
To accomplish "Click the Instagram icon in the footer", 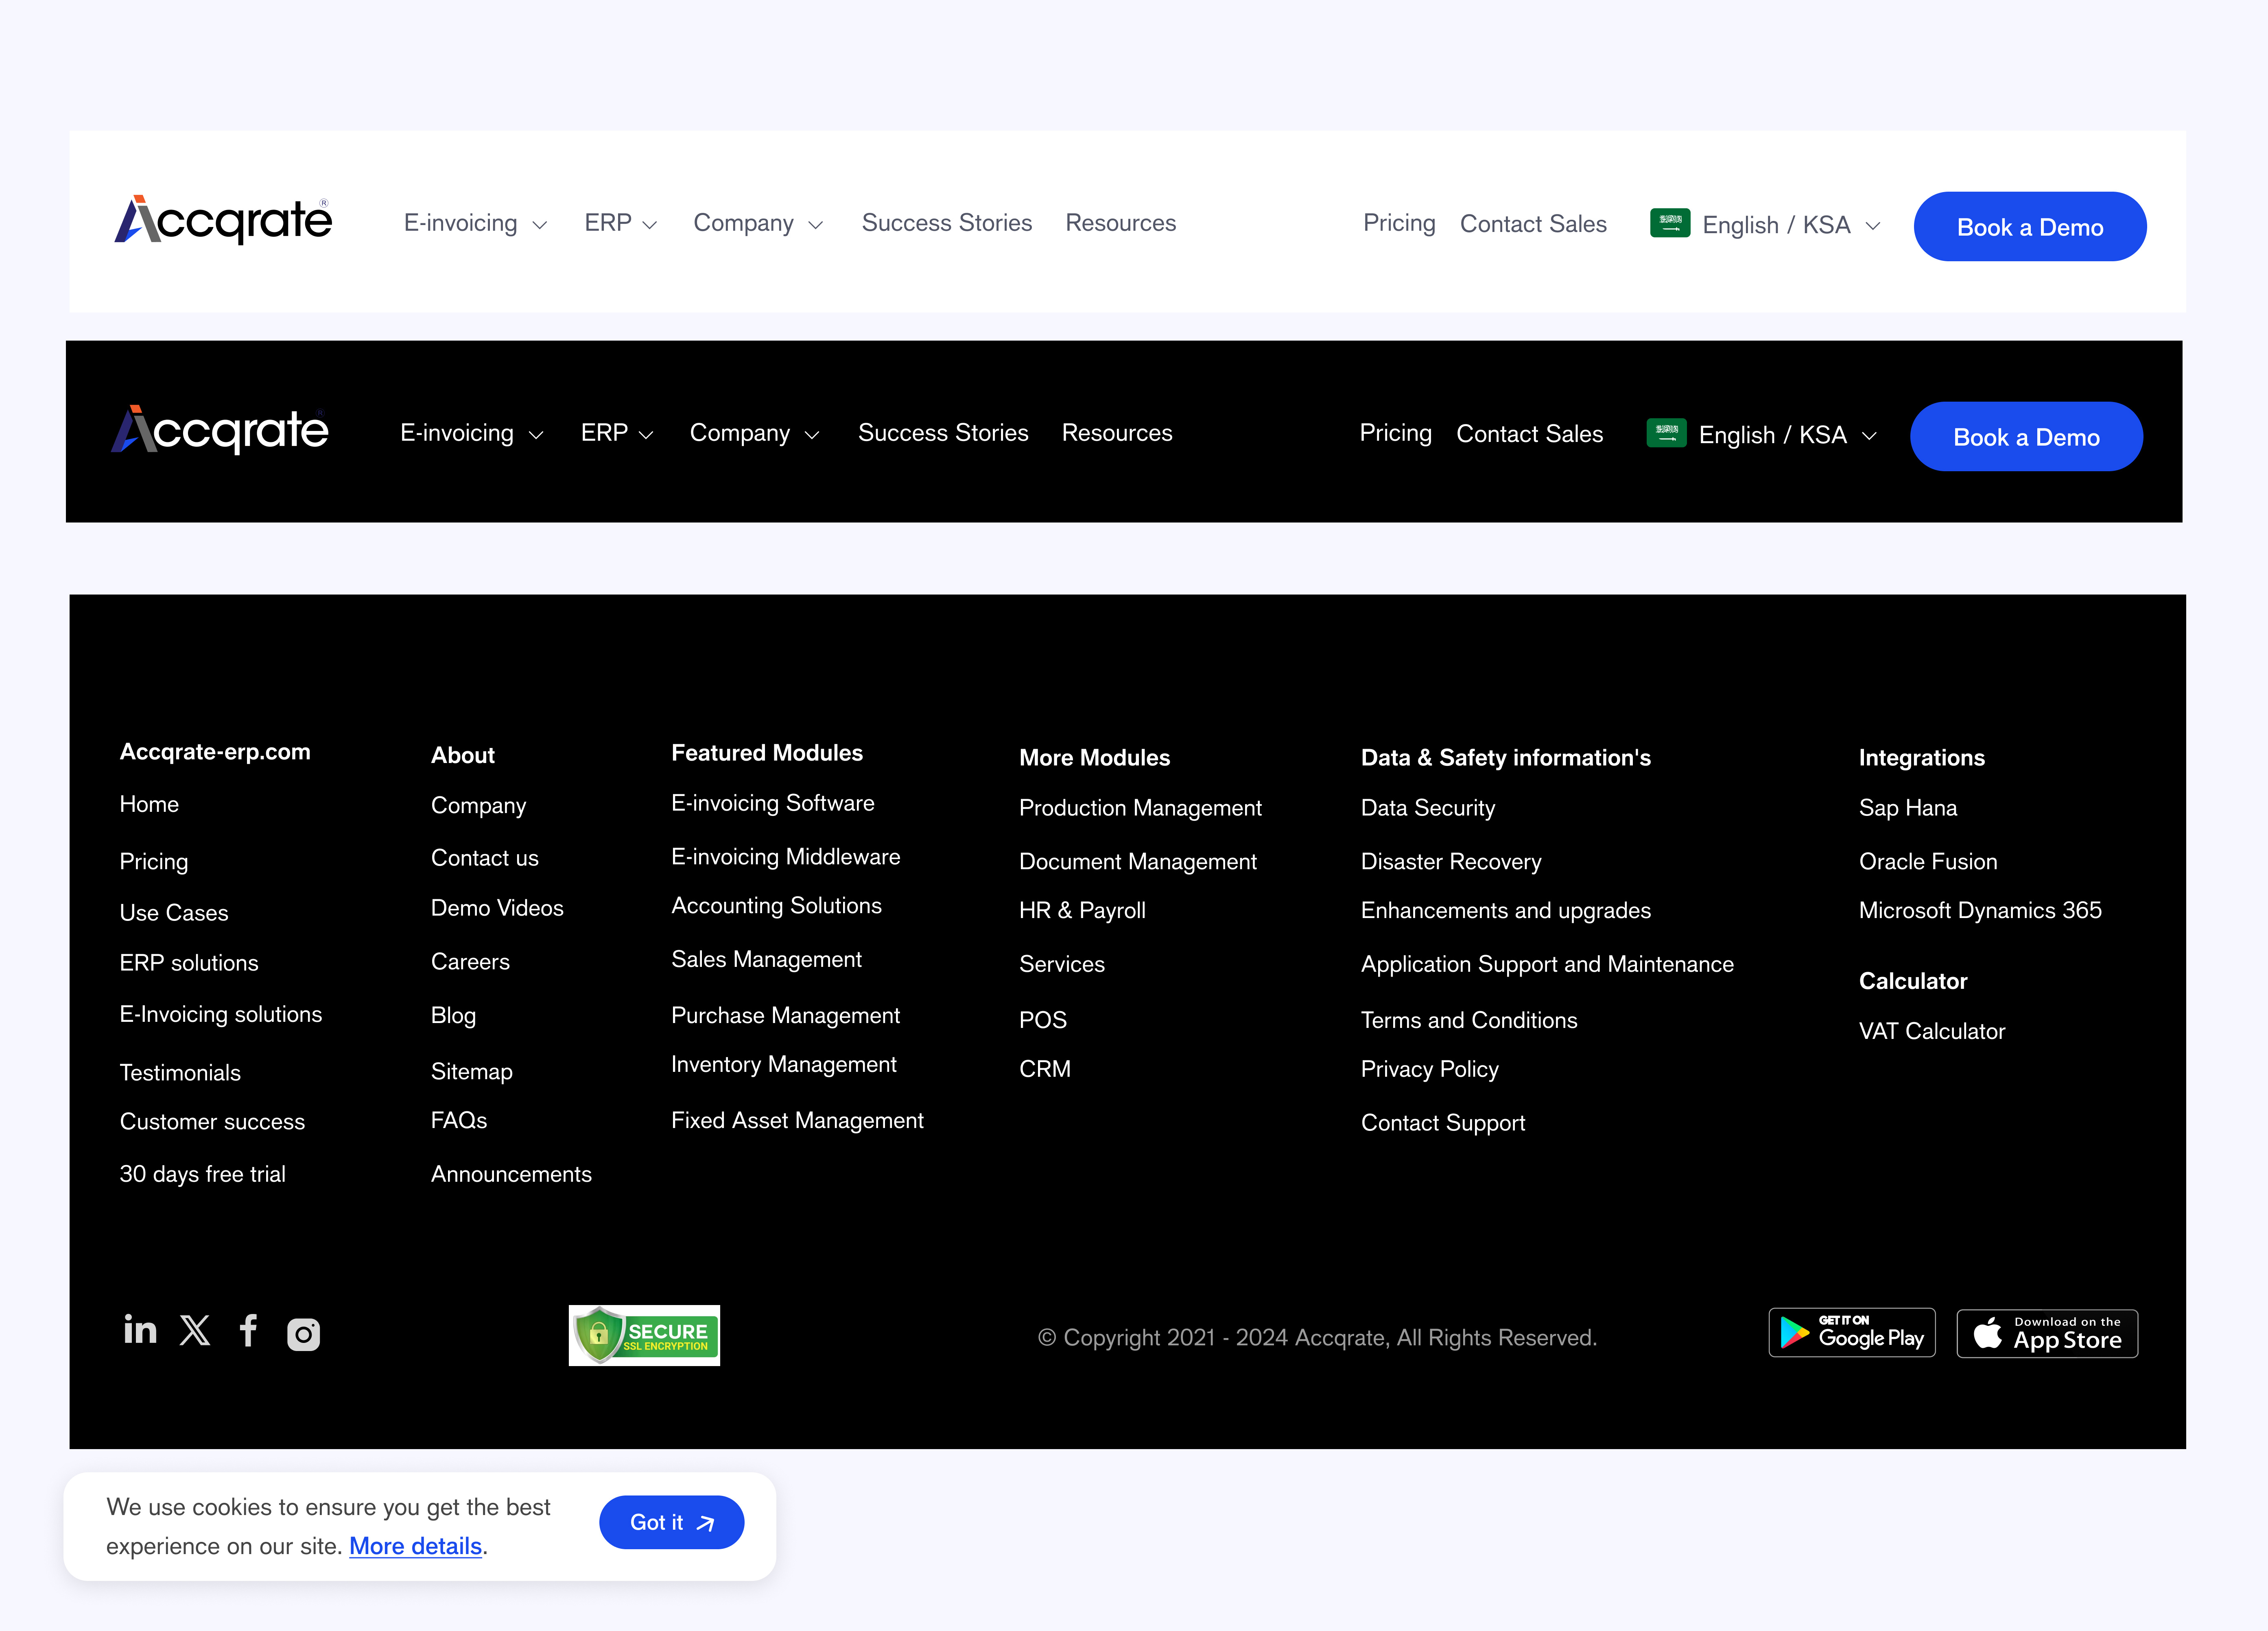I will pyautogui.click(x=304, y=1333).
